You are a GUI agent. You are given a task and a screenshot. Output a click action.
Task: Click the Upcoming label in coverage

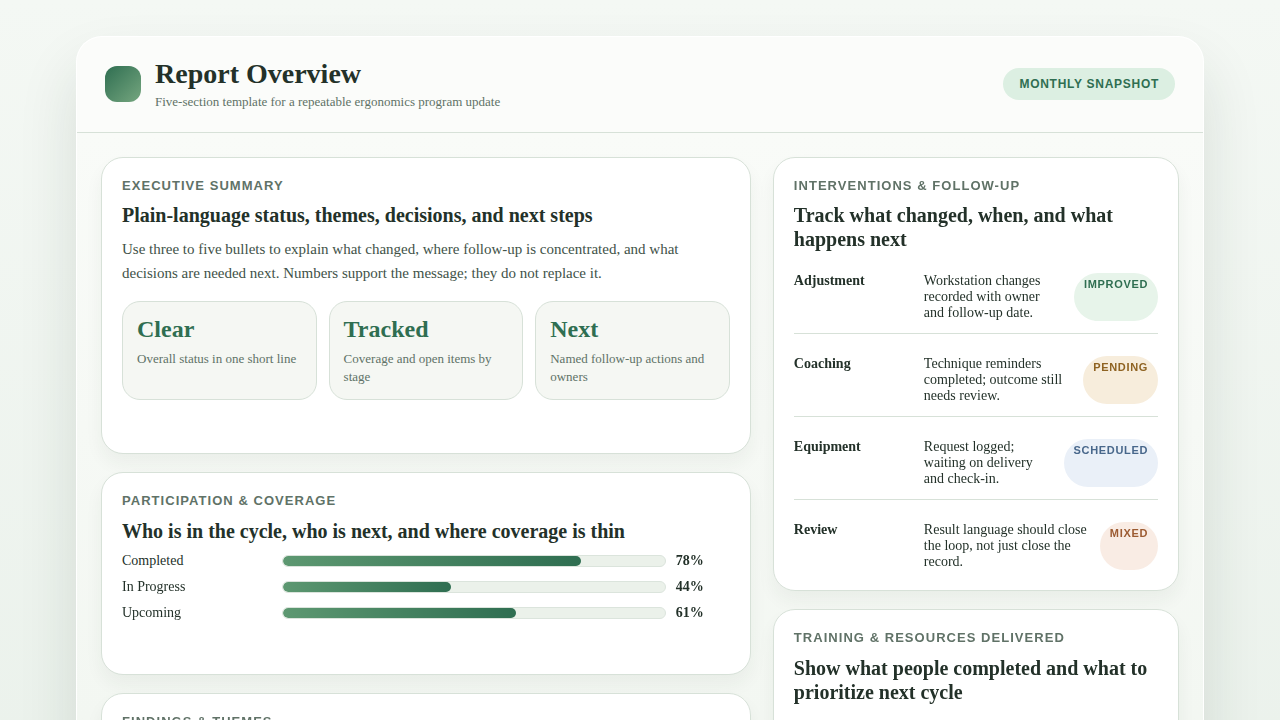coord(151,613)
